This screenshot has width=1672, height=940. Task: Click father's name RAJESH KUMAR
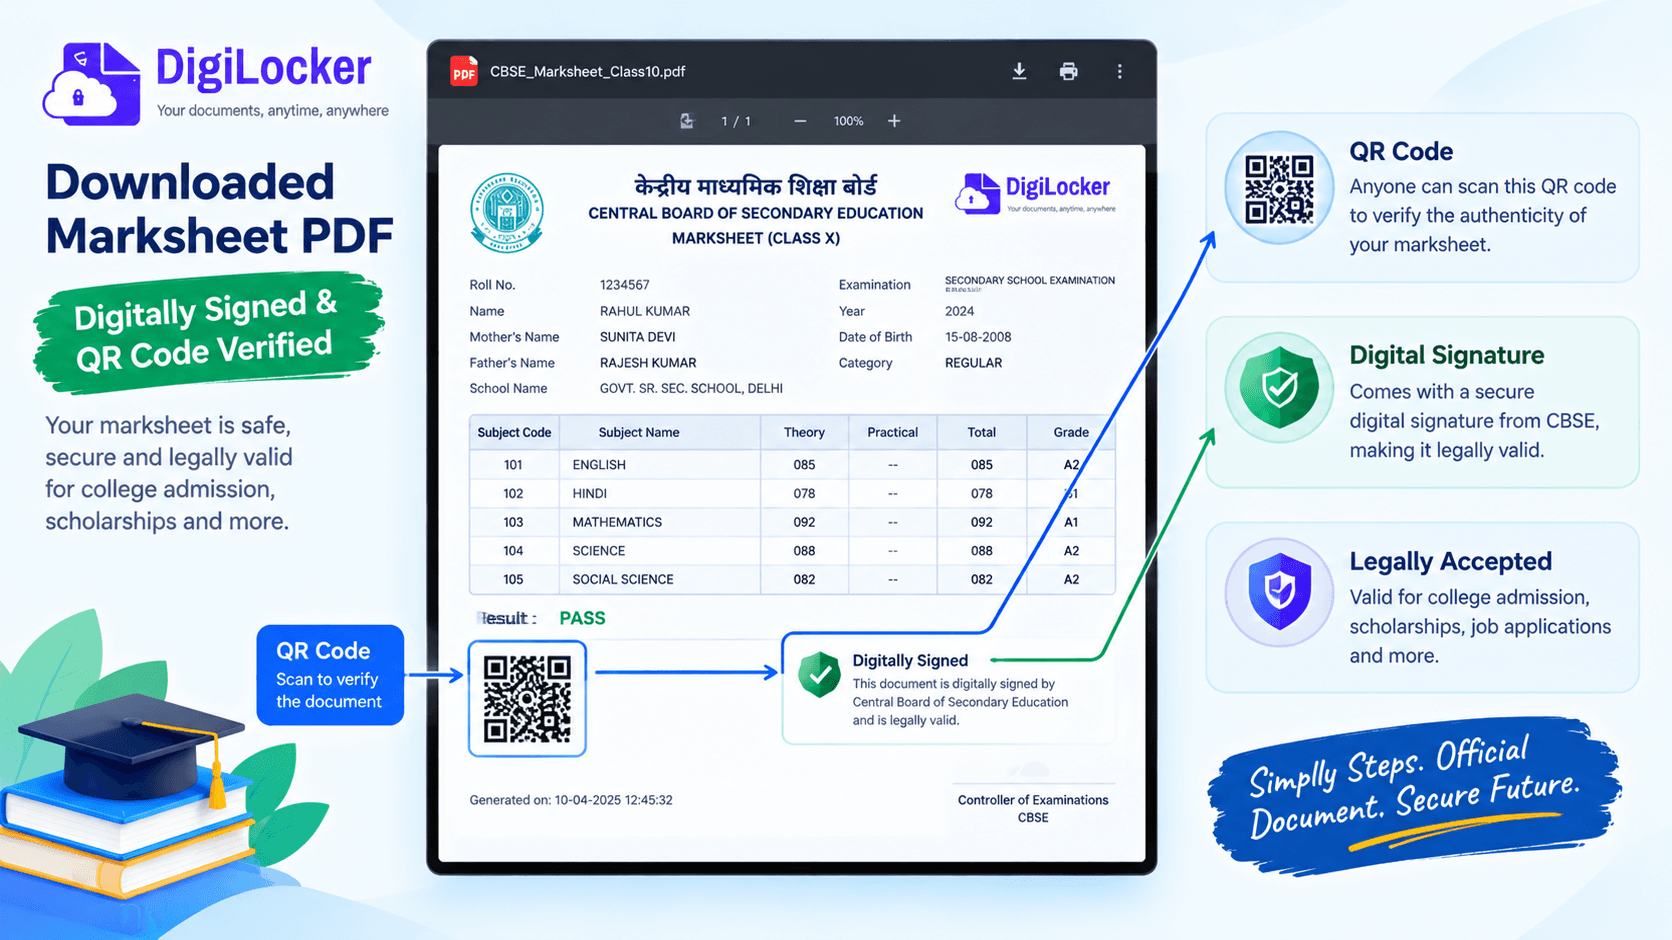click(x=648, y=363)
